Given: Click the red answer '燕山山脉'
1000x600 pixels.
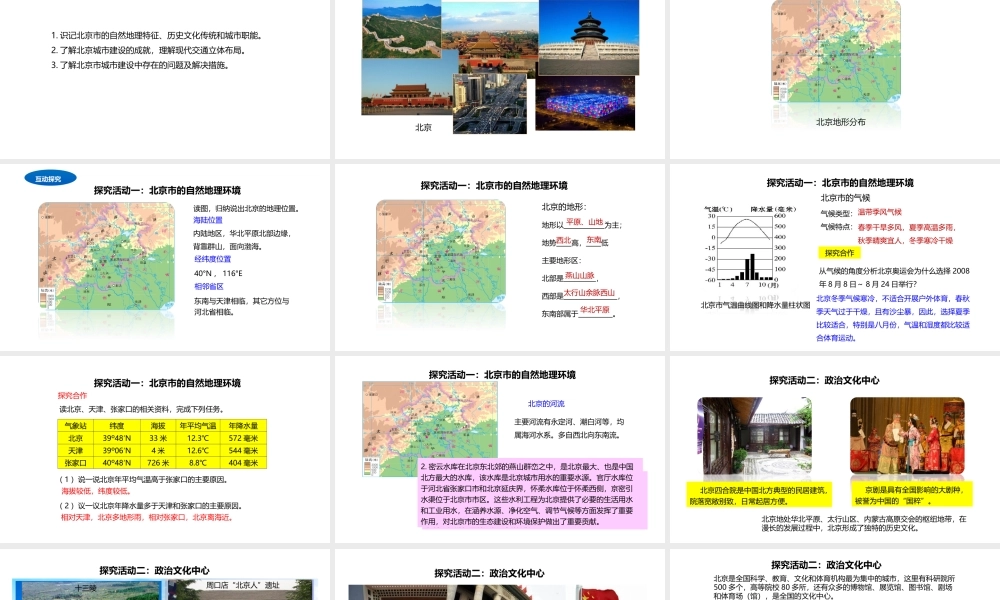Looking at the screenshot, I should click(x=580, y=275).
